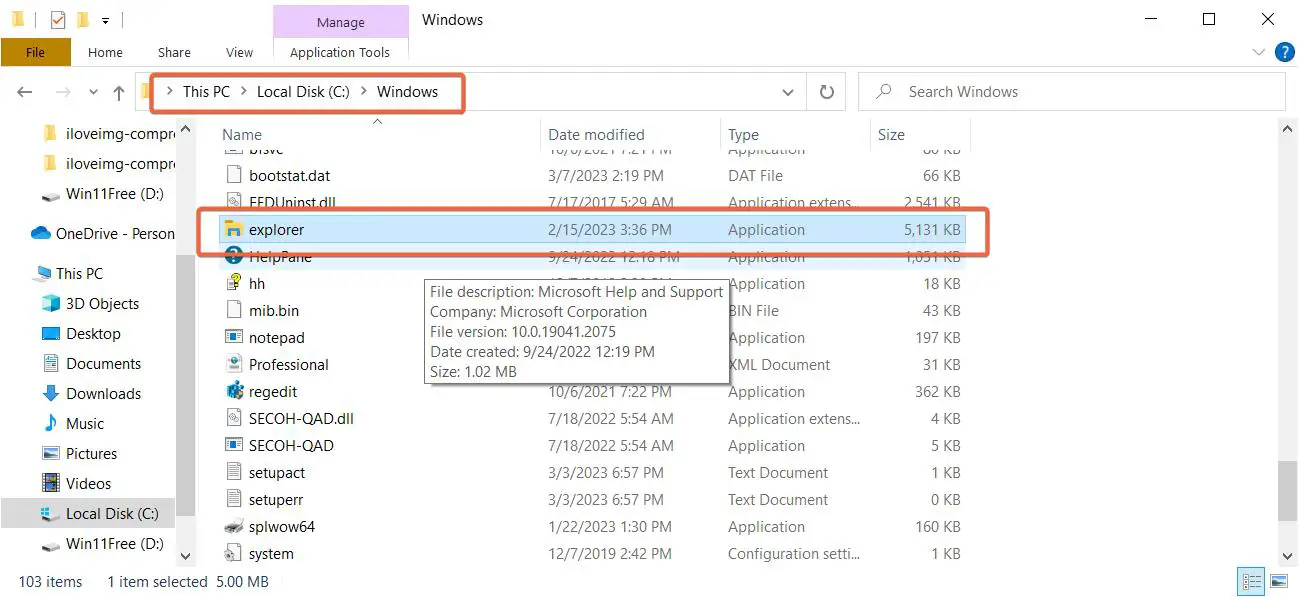Screen dimensions: 1299x597
Task: Open Customize Quick Access Toolbar dropdown
Action: coord(105,20)
